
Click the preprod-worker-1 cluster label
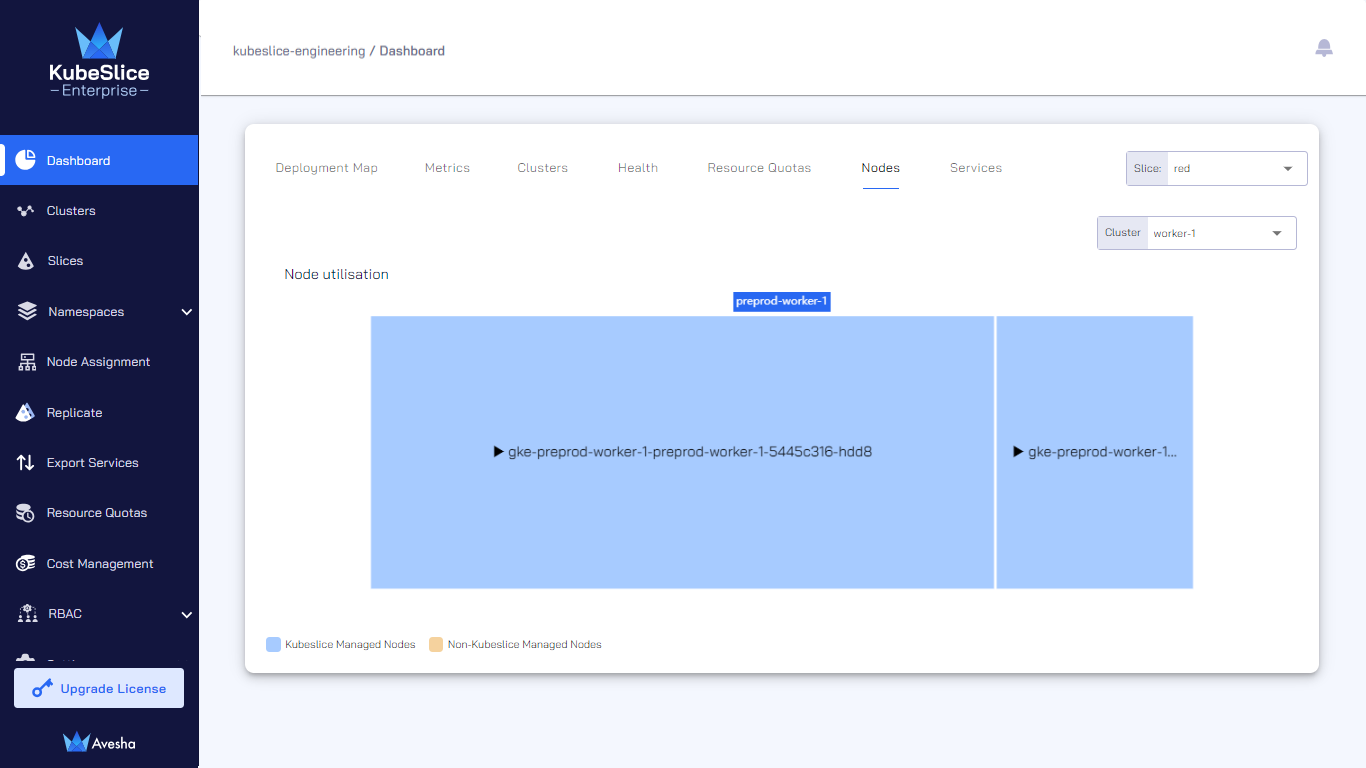point(782,301)
